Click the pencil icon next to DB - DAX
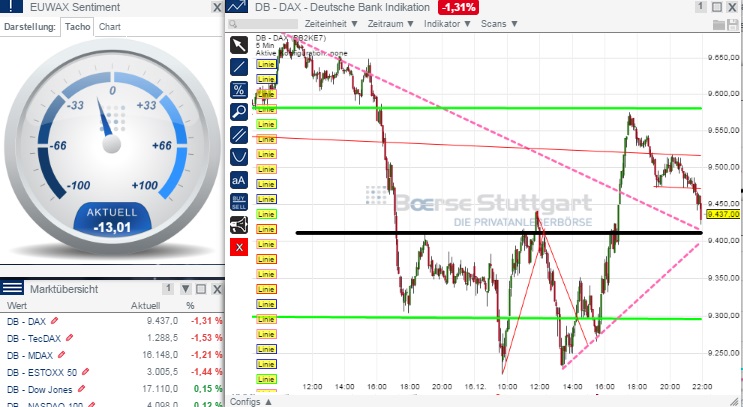The height and width of the screenshot is (407, 743). coord(54,321)
